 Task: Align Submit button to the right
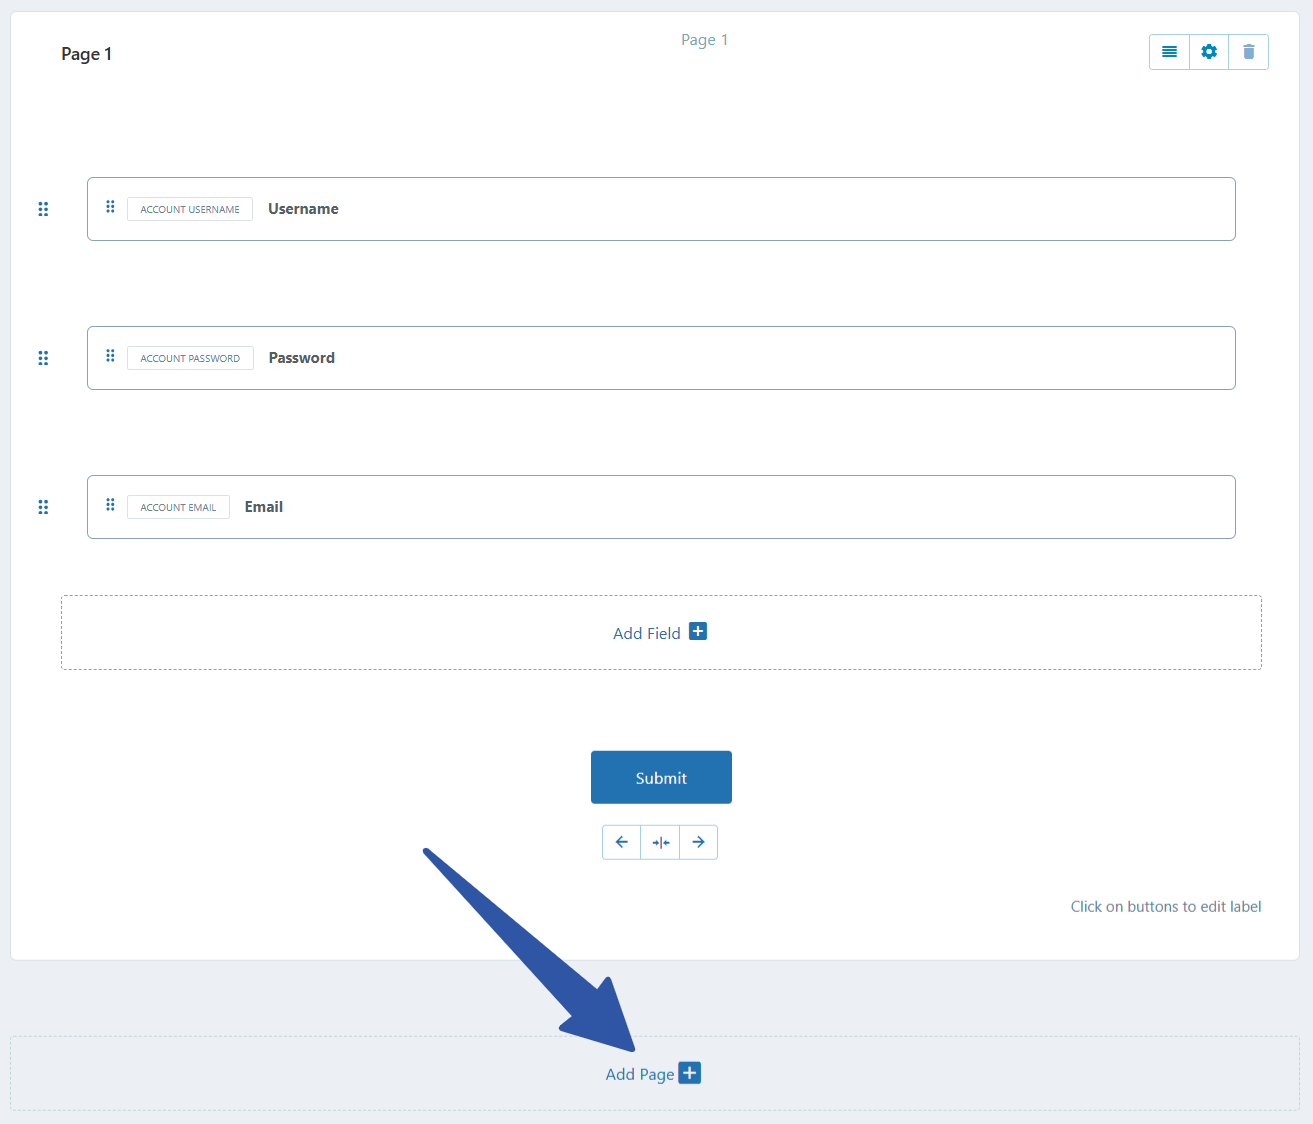pos(698,842)
